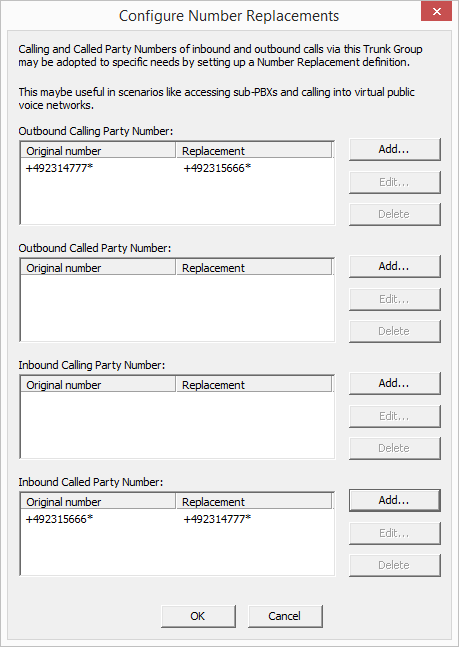The height and width of the screenshot is (647, 459).
Task: Sort Outbound Called list by Original number
Action: pyautogui.click(x=99, y=268)
